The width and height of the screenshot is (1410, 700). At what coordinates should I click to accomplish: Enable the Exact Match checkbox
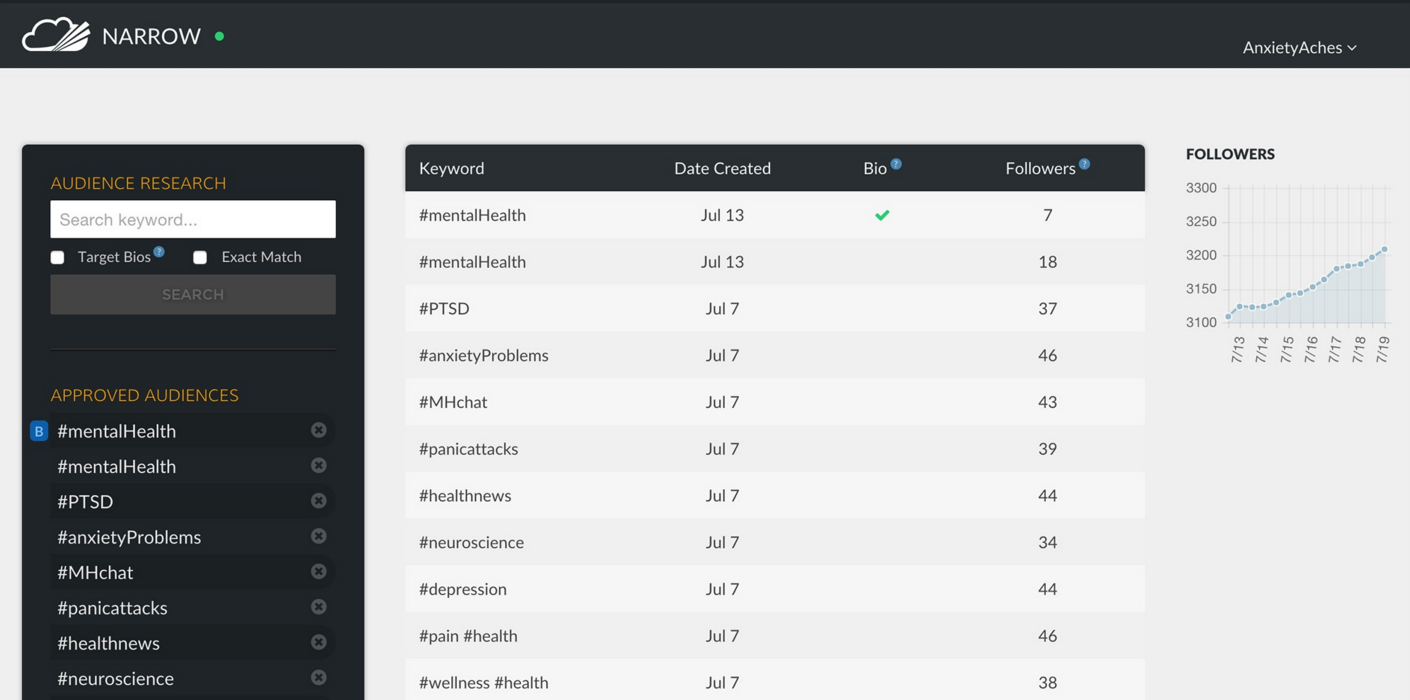(x=200, y=257)
